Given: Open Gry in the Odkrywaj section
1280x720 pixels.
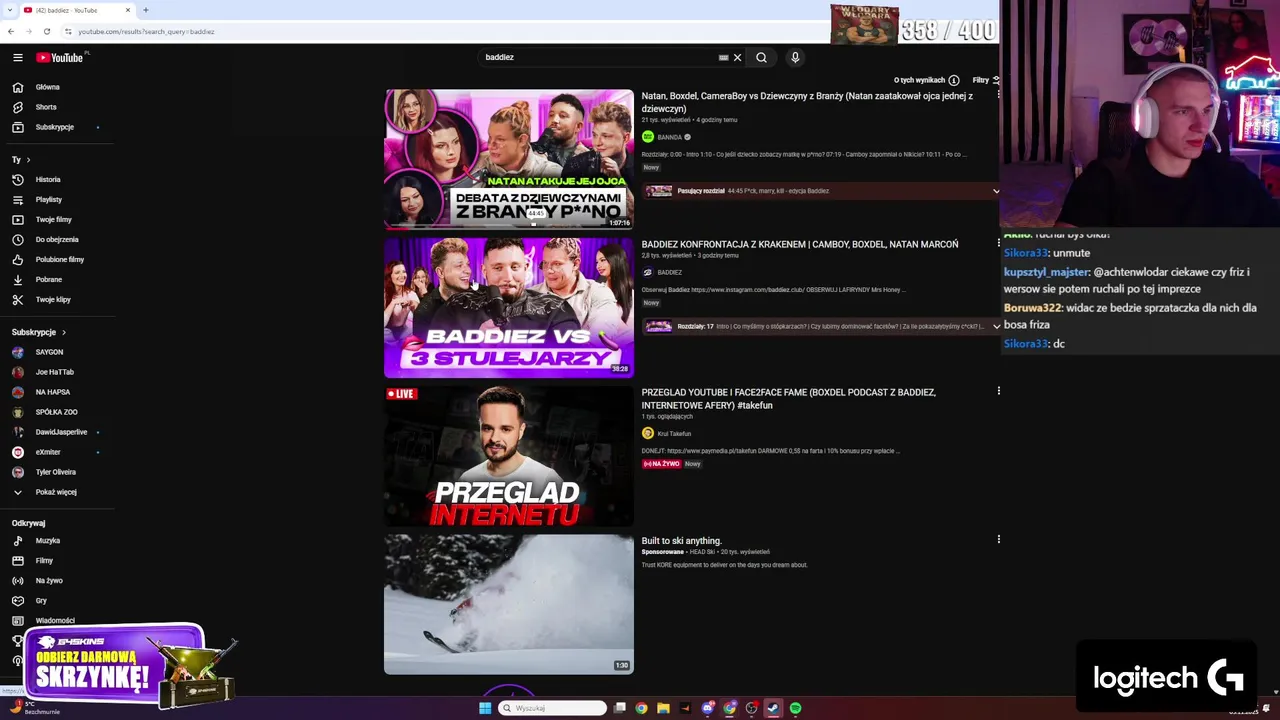Looking at the screenshot, I should pos(41,601).
